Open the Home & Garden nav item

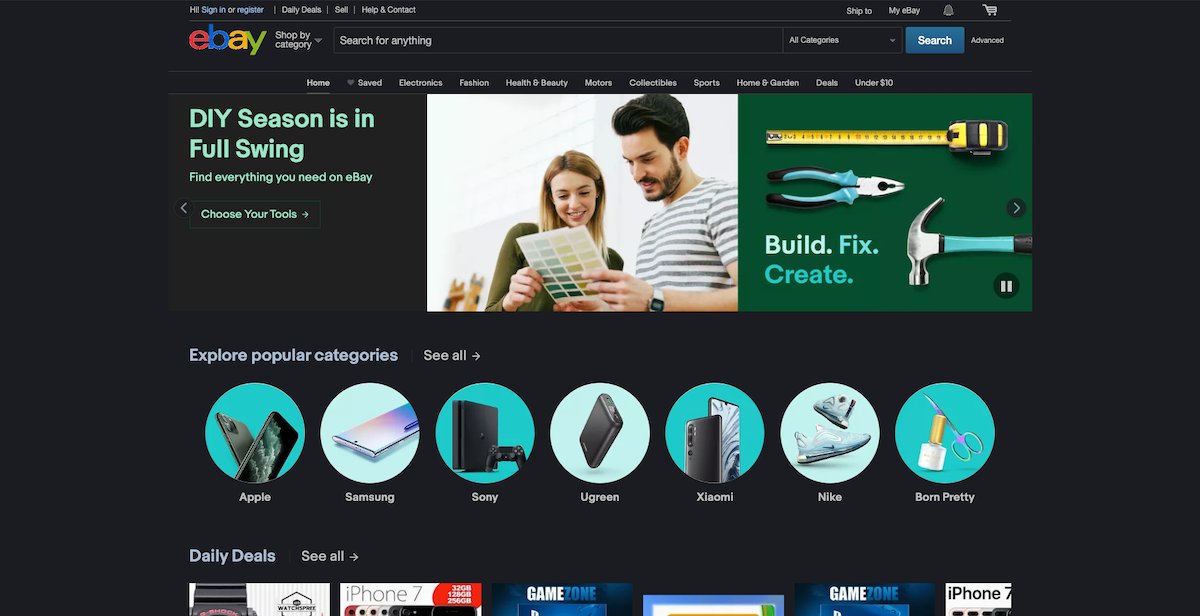768,83
